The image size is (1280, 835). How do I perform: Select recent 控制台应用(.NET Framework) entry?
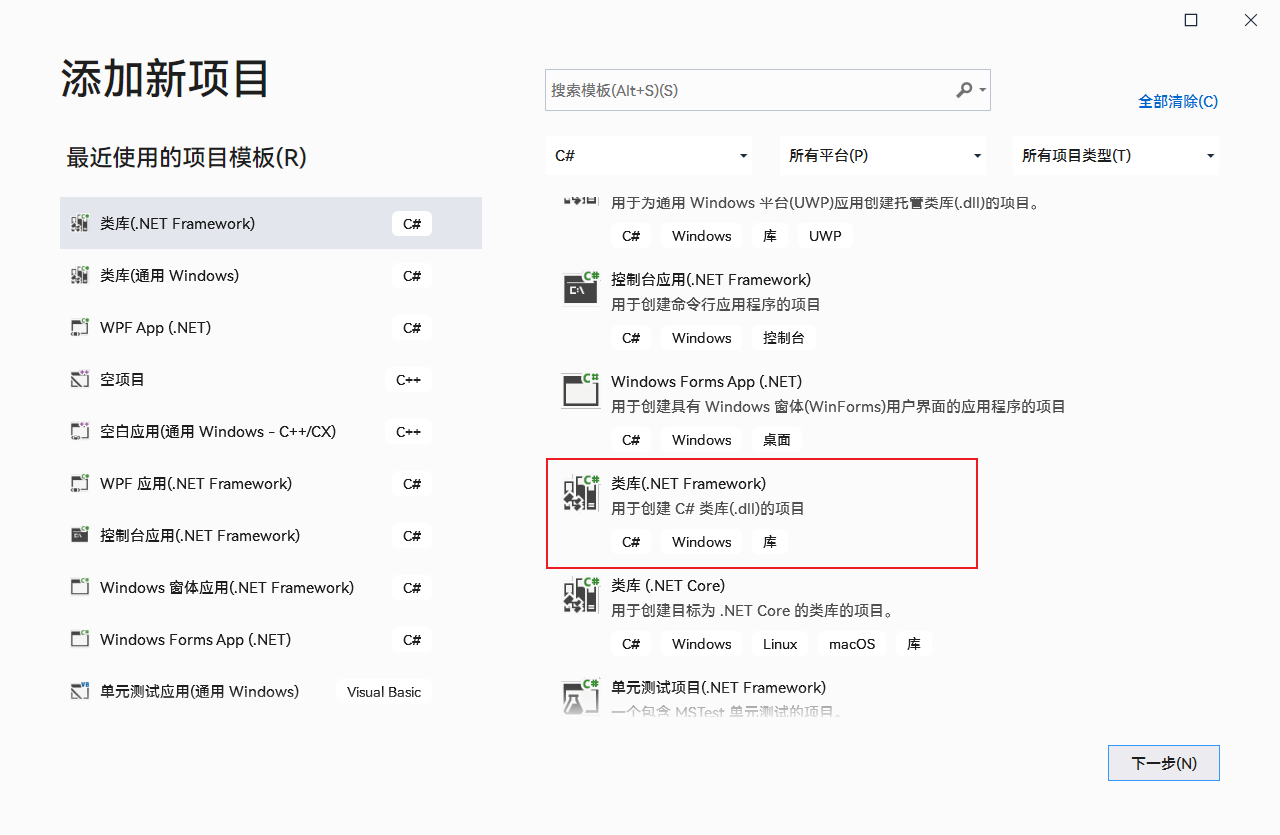[271, 536]
